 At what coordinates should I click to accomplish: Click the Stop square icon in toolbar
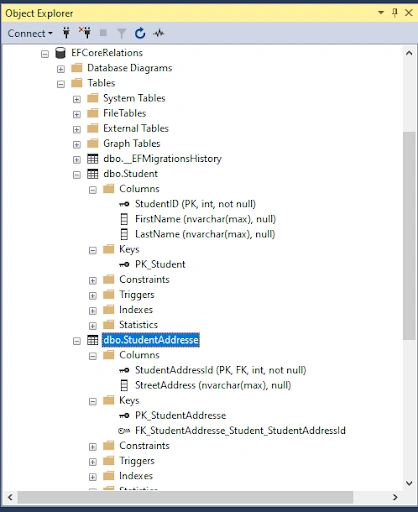pos(103,33)
